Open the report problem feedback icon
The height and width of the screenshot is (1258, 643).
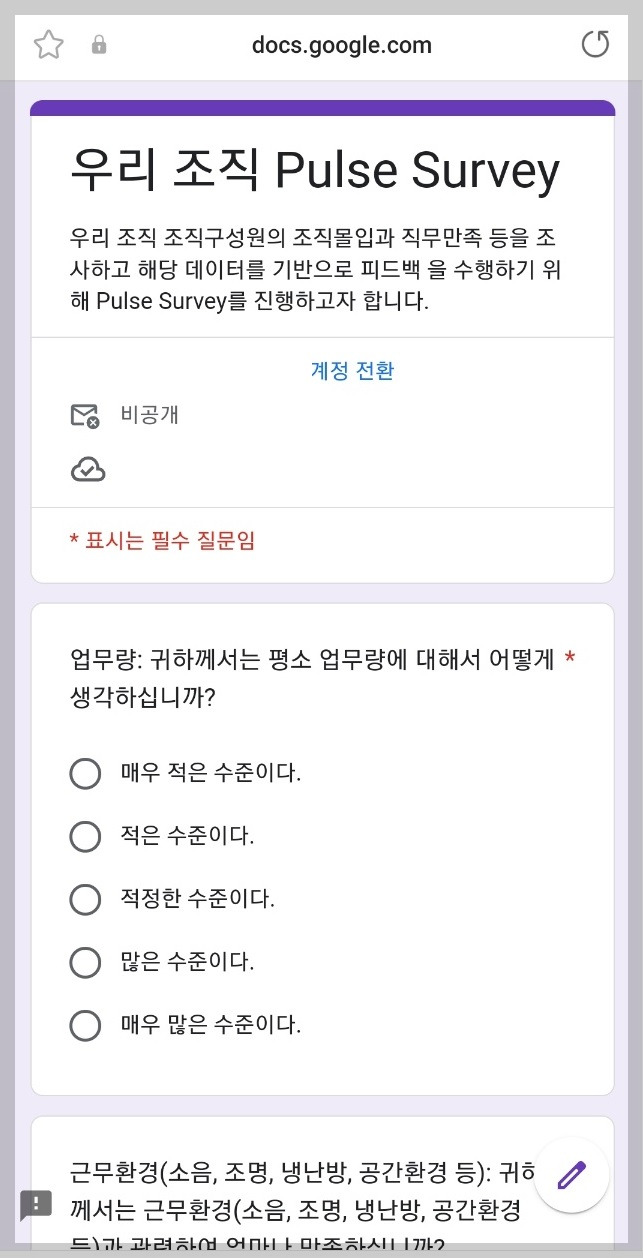click(x=36, y=1204)
